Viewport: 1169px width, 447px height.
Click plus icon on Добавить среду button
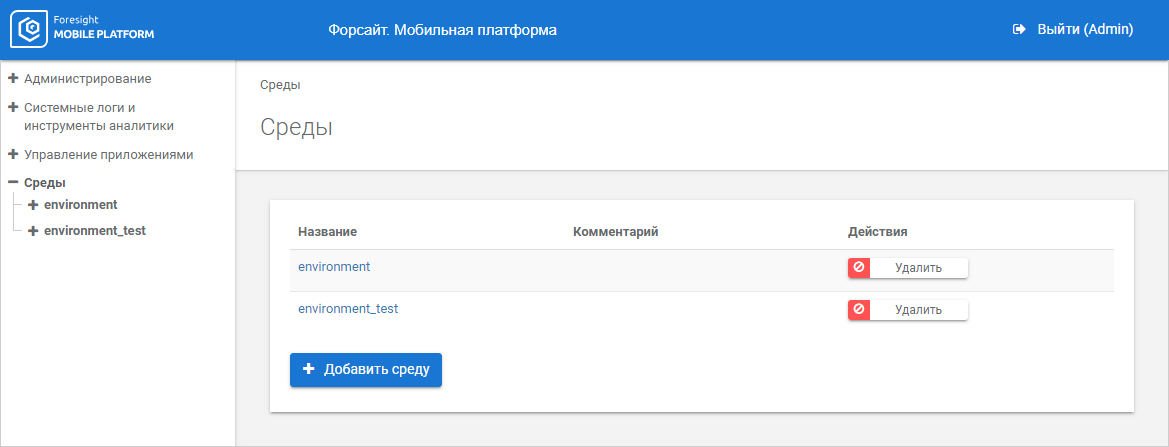[309, 370]
